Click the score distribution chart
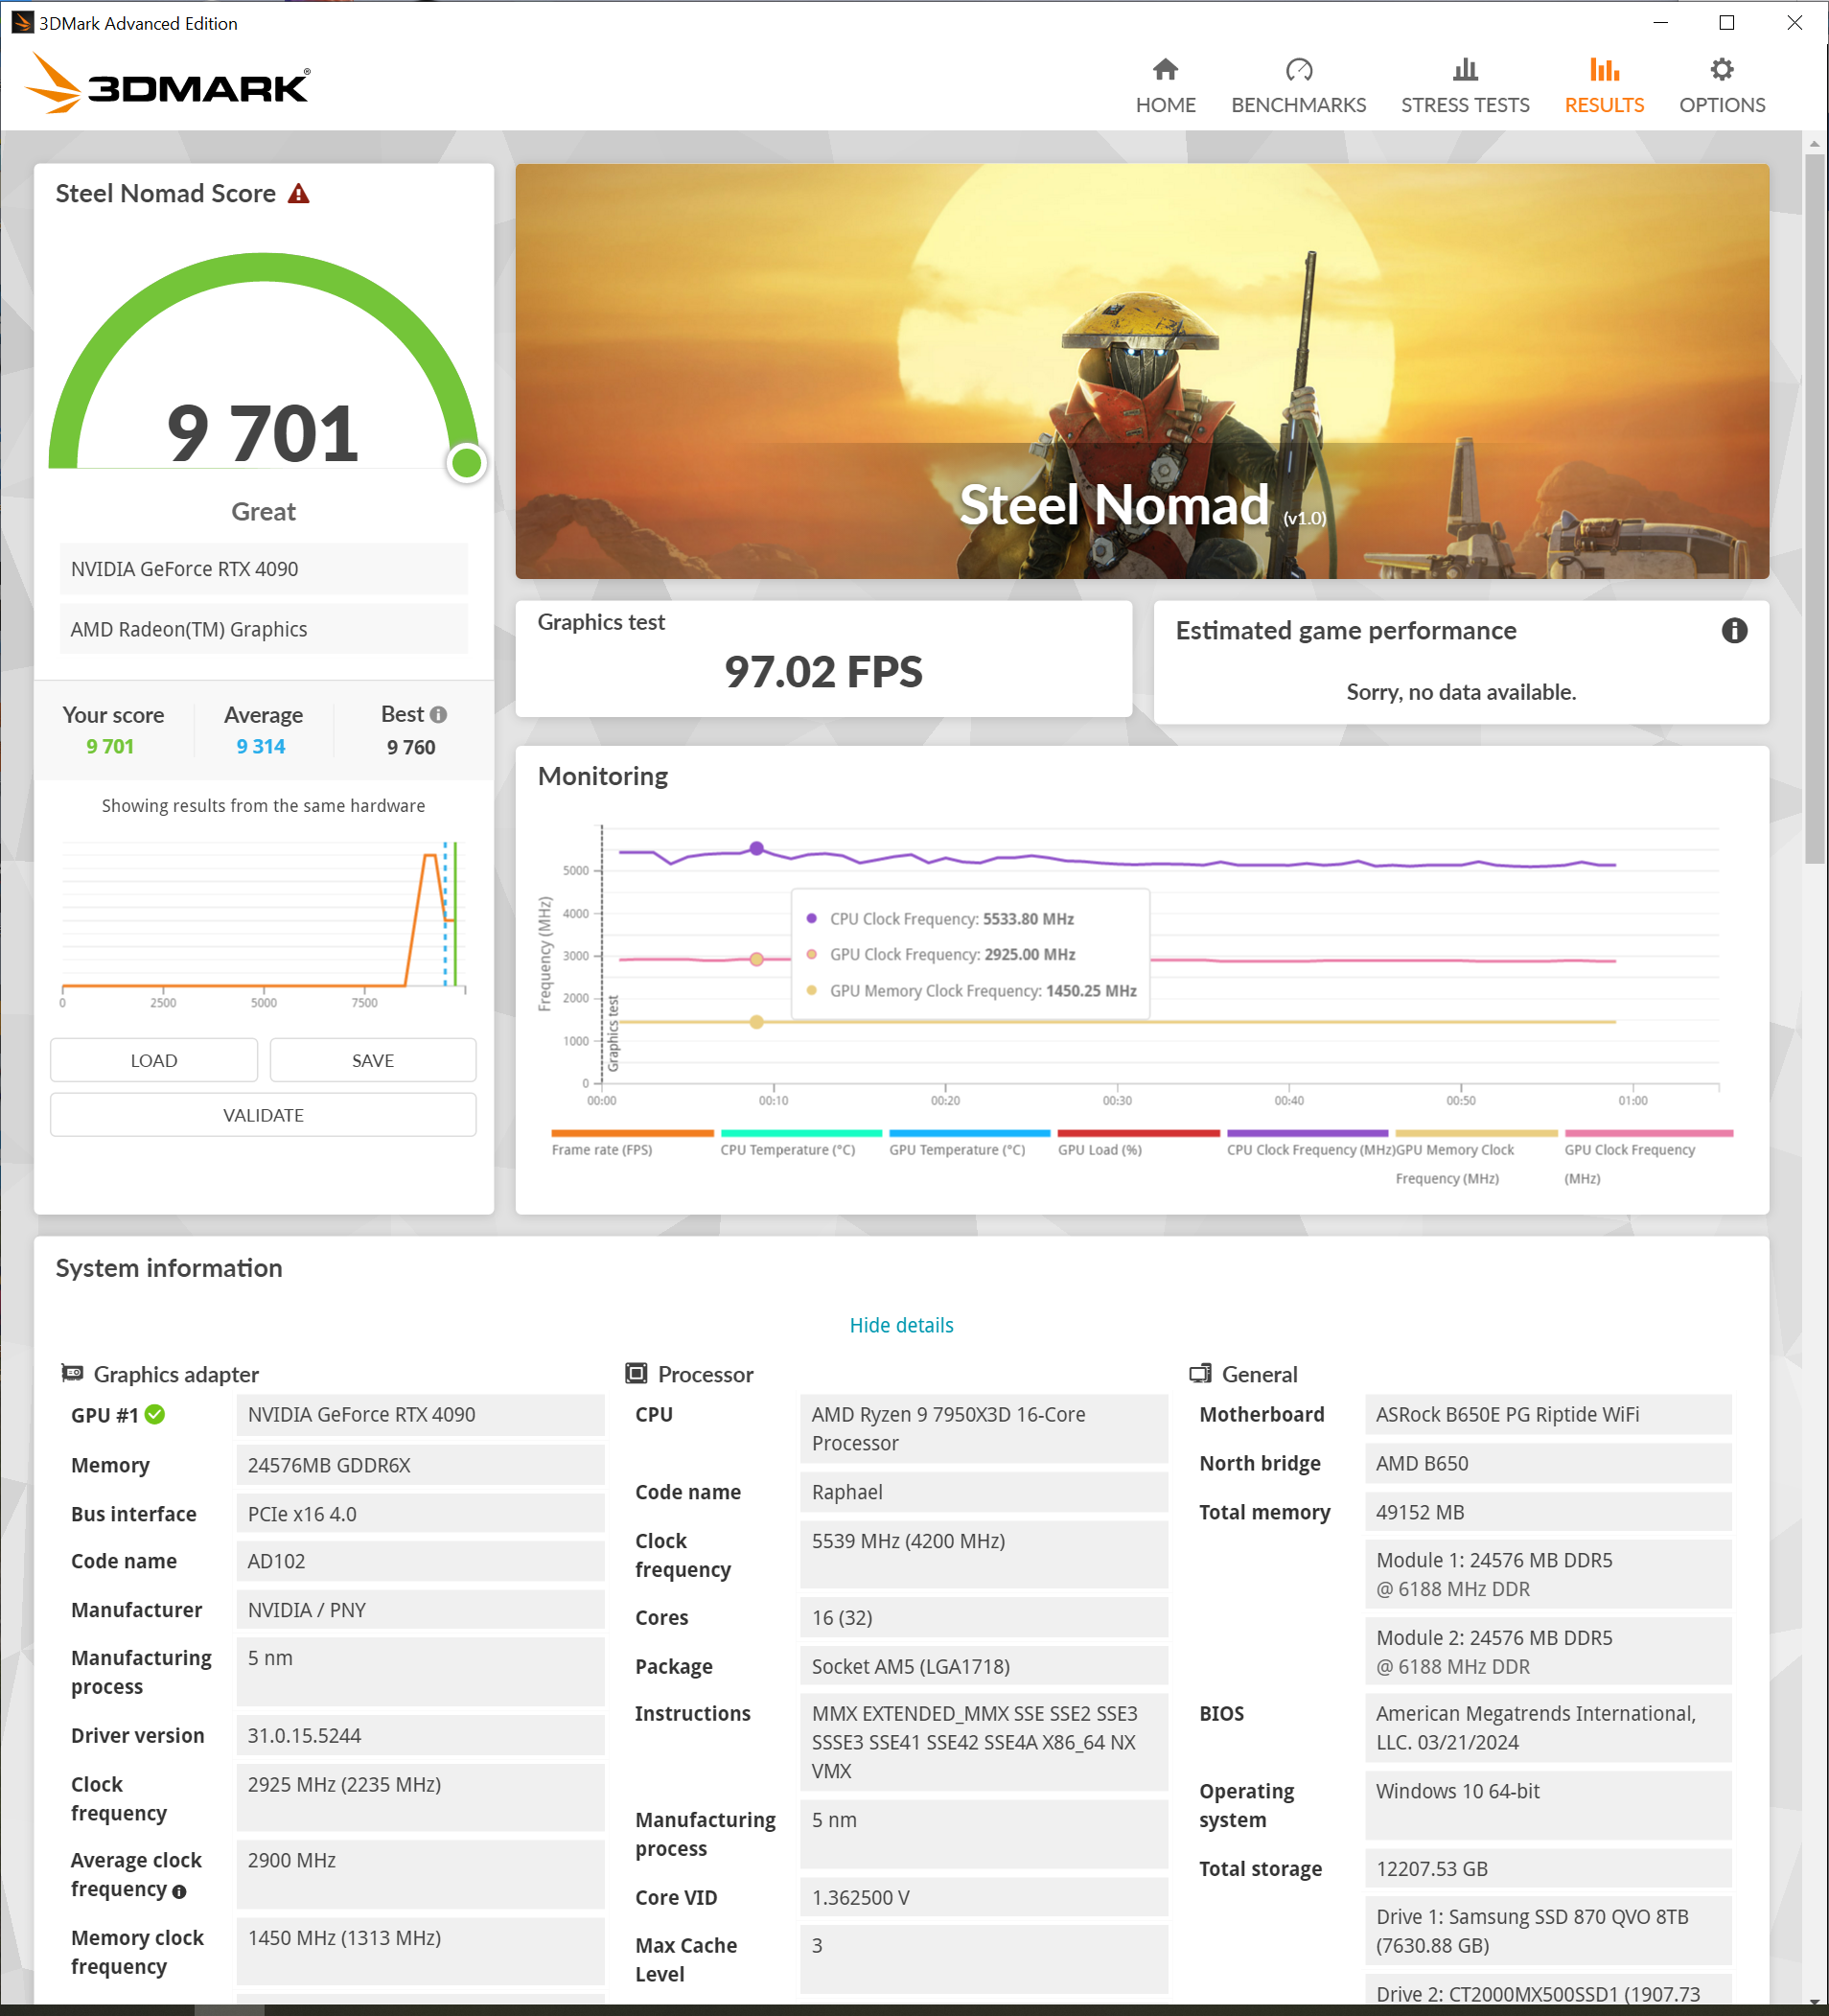1829x2016 pixels. tap(263, 922)
